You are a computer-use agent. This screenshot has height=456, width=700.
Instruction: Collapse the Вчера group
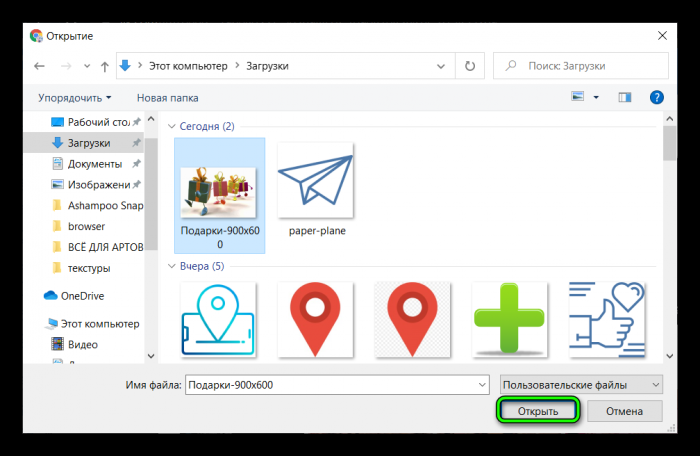(x=172, y=266)
